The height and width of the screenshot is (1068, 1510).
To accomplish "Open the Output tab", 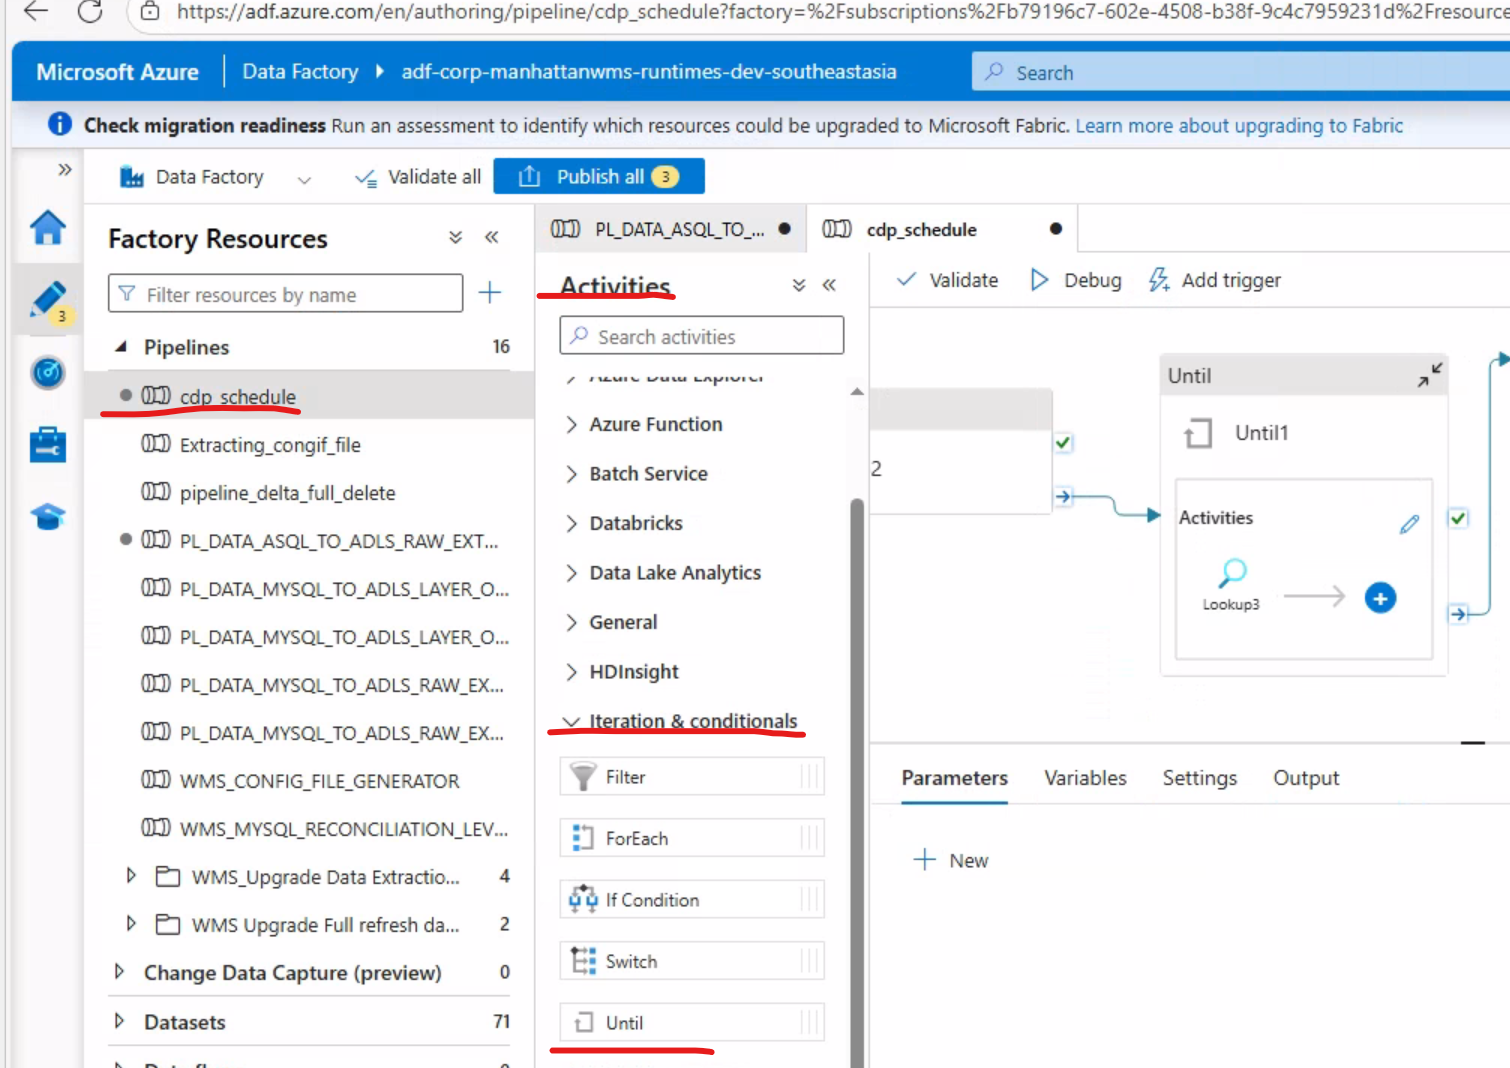I will point(1305,778).
